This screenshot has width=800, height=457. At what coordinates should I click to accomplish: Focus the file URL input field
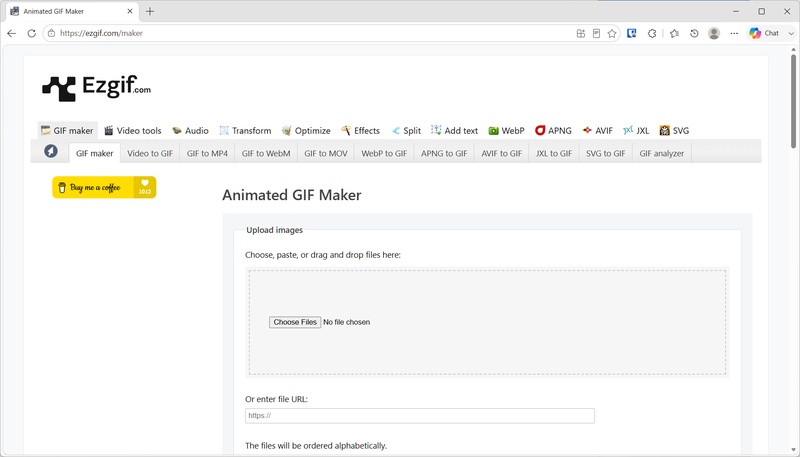[x=419, y=416]
